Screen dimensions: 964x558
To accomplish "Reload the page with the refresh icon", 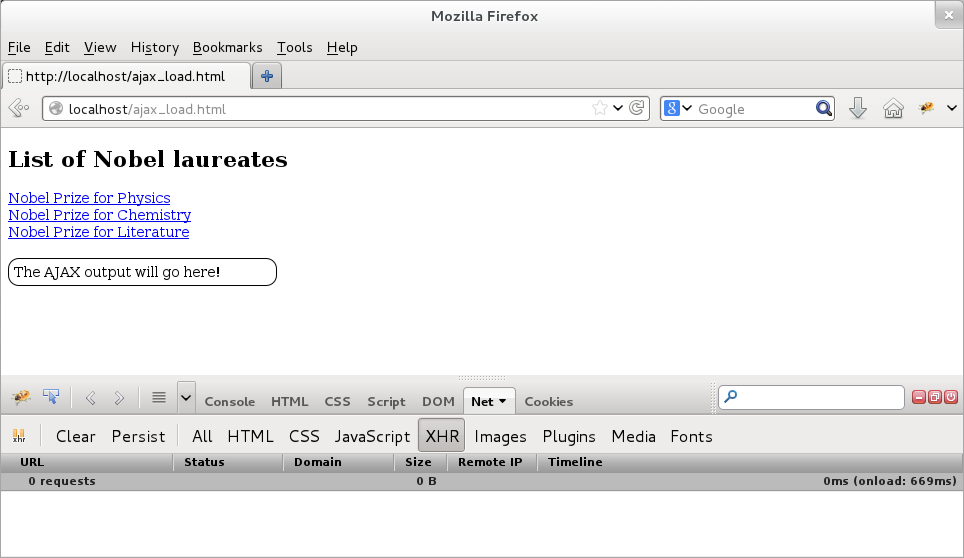I will click(x=637, y=109).
